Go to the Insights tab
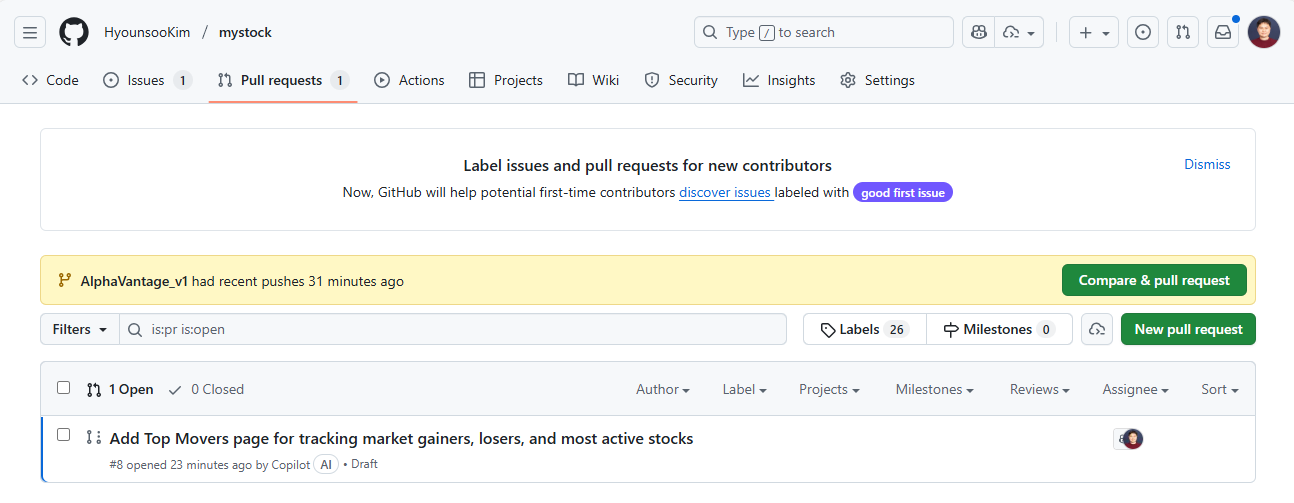1294x503 pixels. point(779,80)
